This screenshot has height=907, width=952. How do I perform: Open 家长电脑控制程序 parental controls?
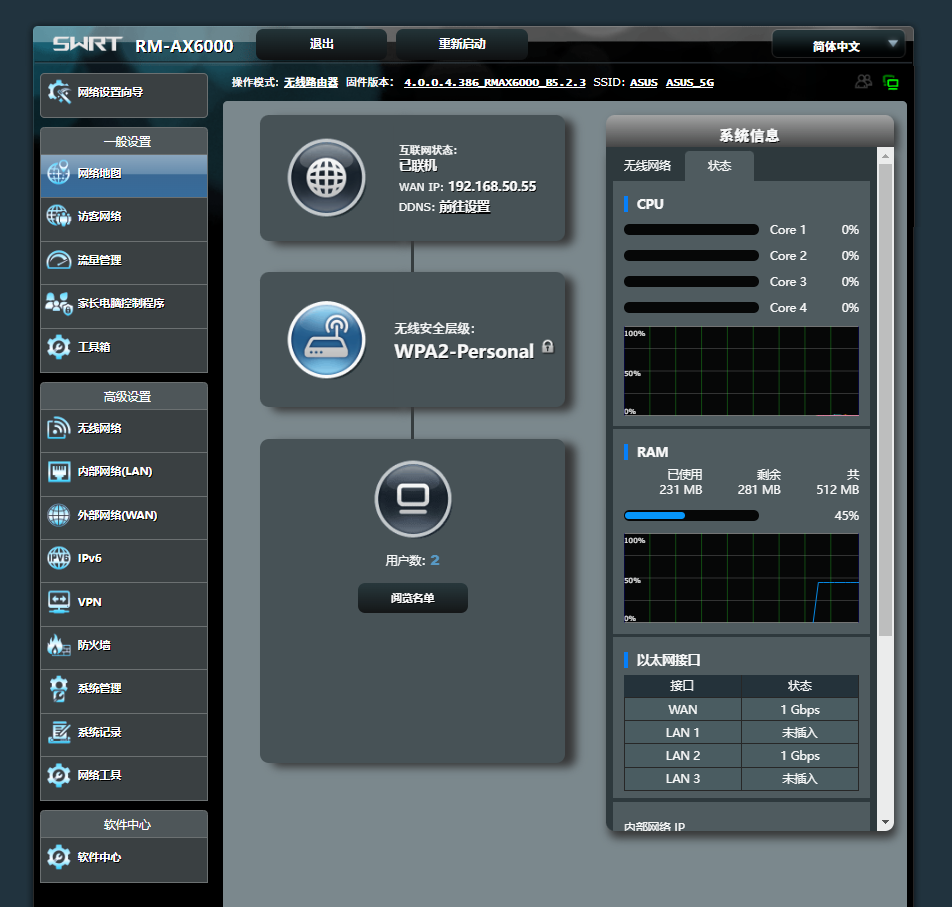pos(124,303)
